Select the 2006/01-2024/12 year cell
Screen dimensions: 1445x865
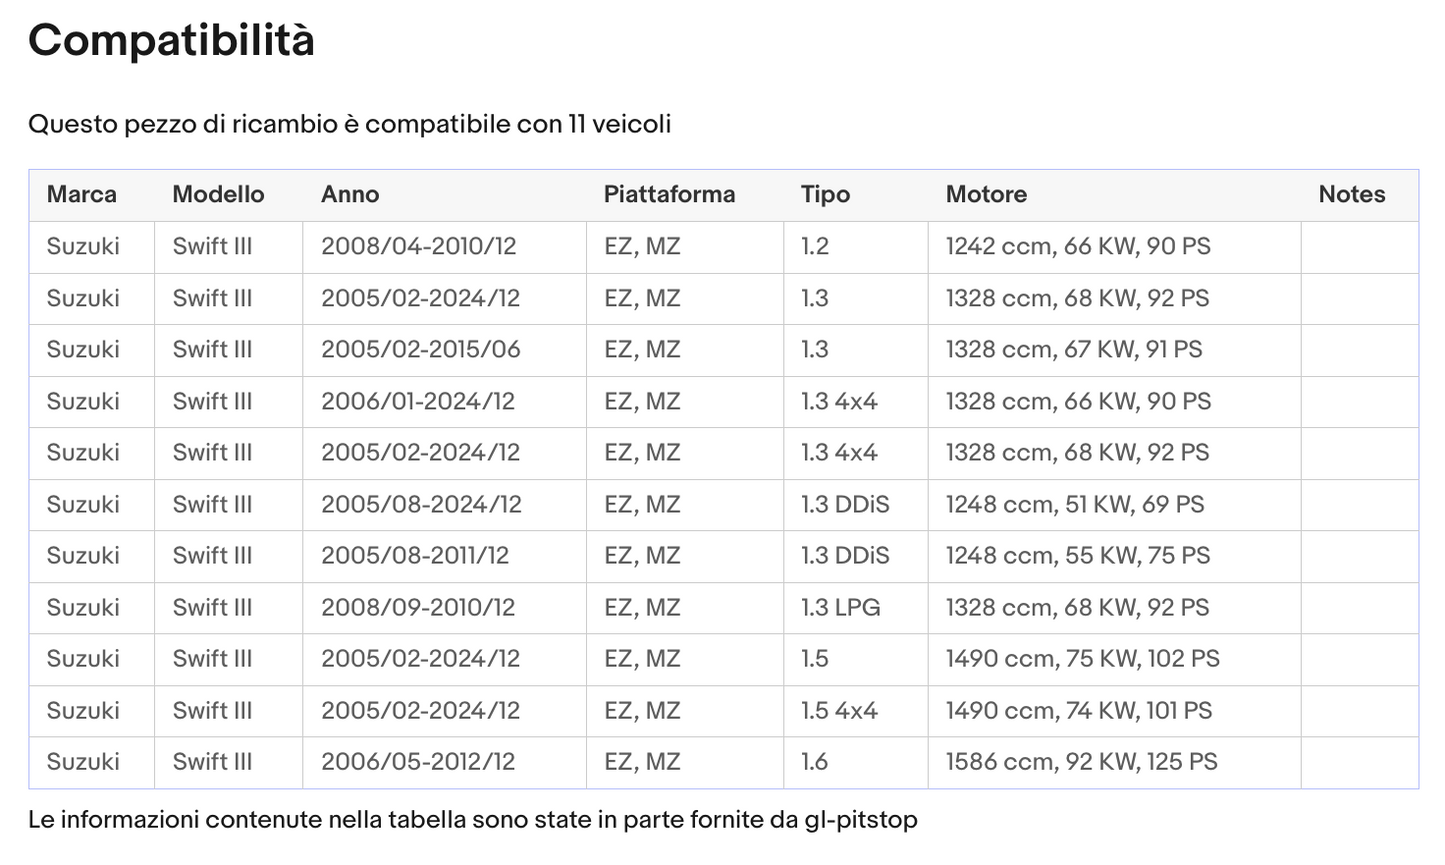pos(418,402)
